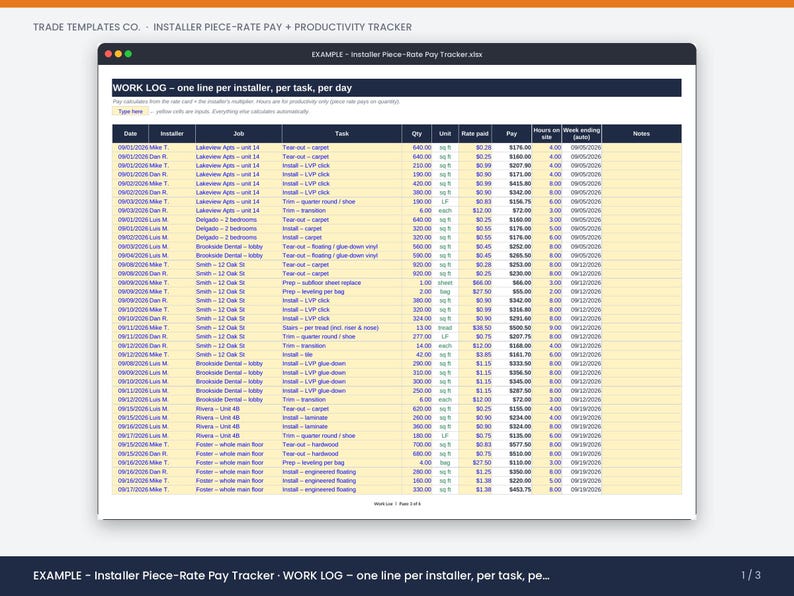Viewport: 794px width, 596px height.
Task: Click the '1 / 3' slide counter
Action: (751, 575)
